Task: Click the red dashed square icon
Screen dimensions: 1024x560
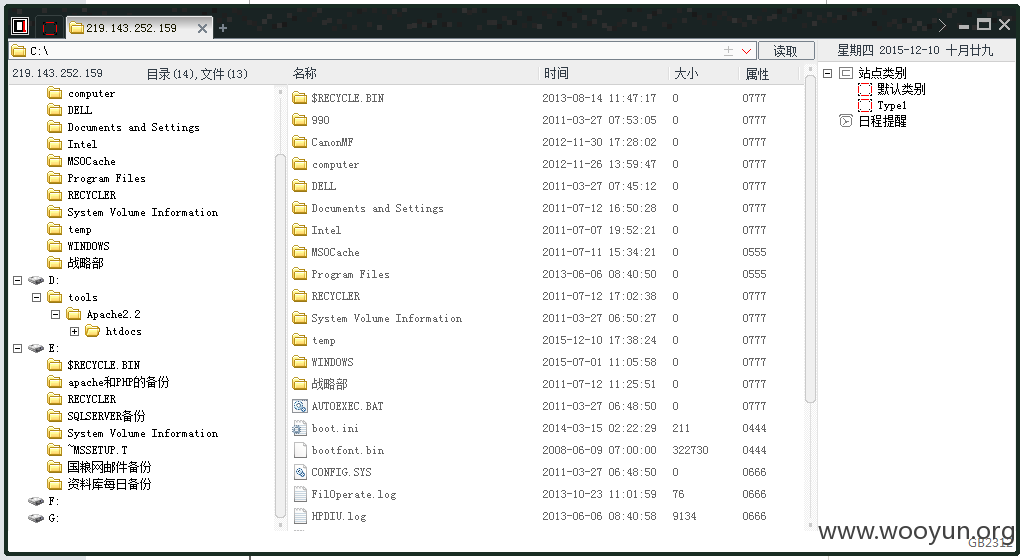Action: 50,27
